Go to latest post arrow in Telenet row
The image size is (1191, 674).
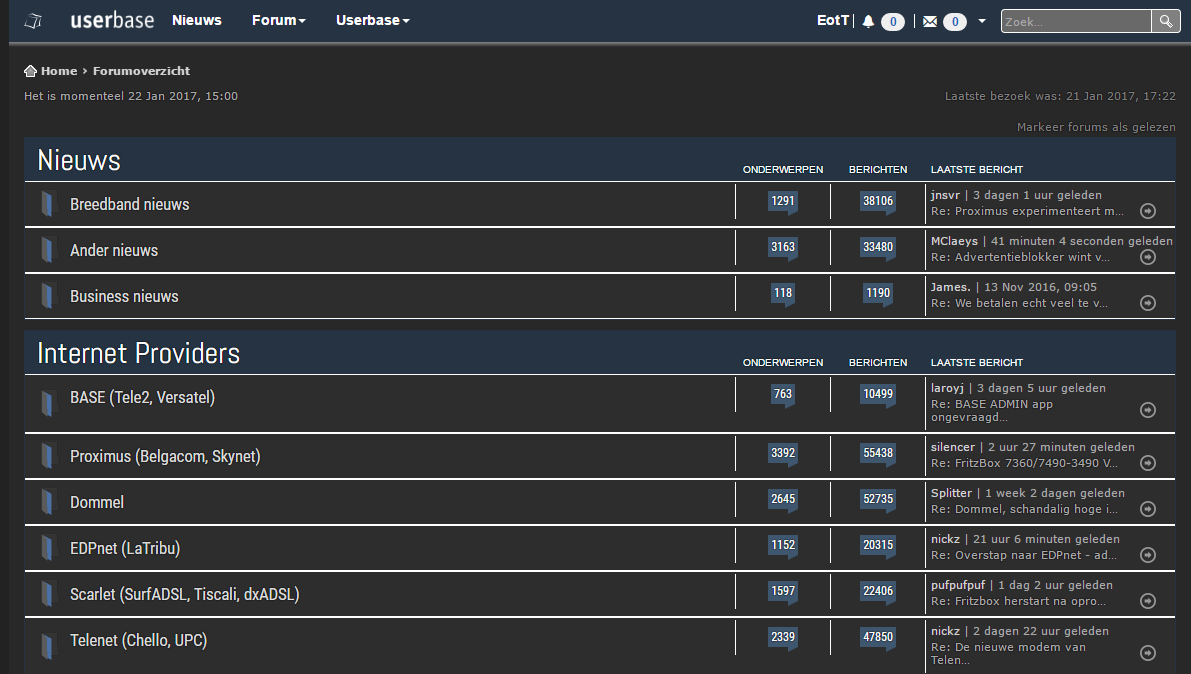coord(1148,653)
